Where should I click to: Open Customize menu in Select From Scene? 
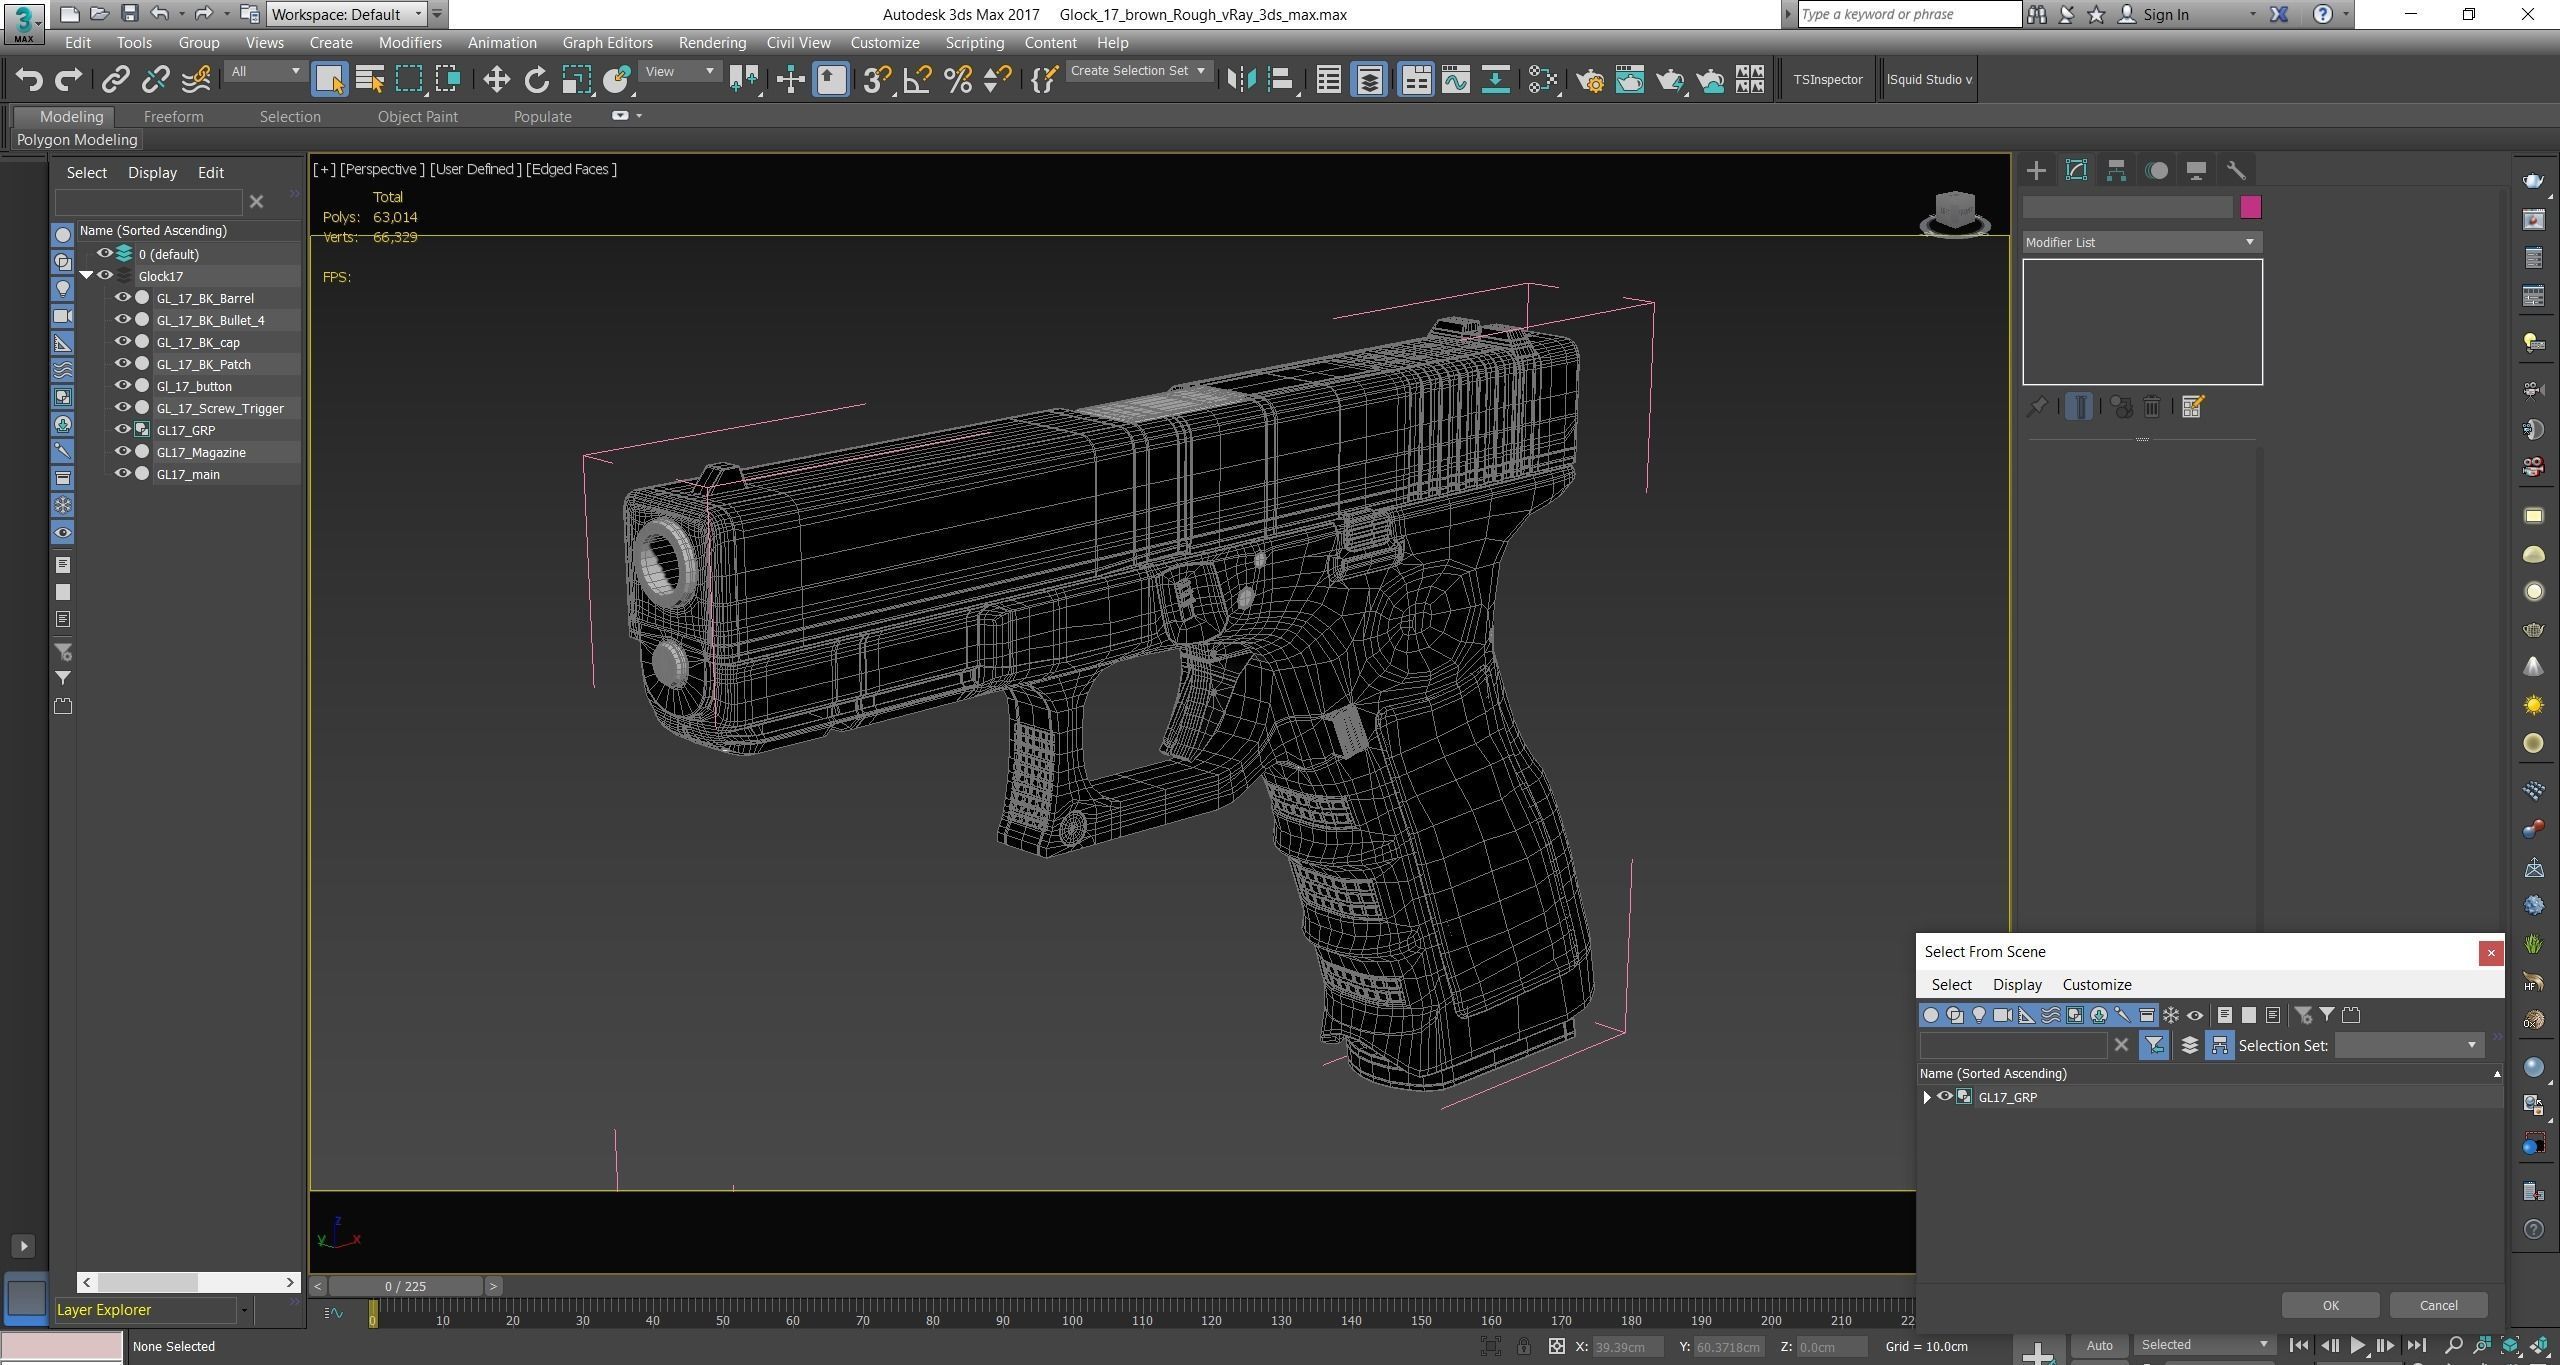(x=2096, y=985)
